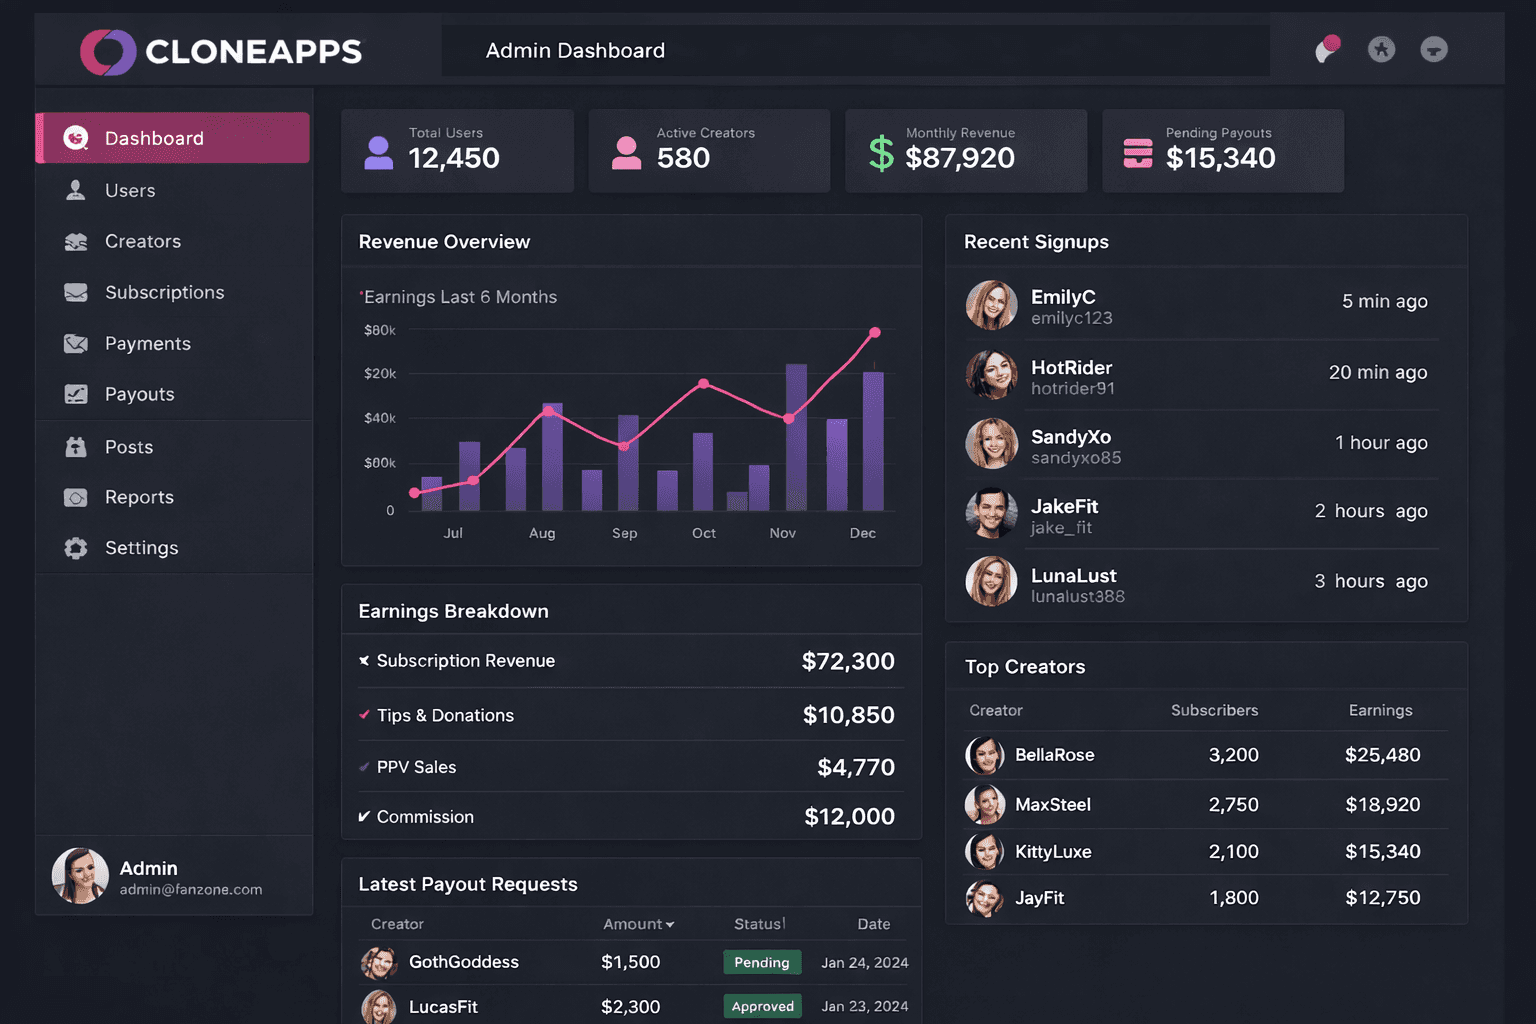Go to Payouts page
This screenshot has width=1536, height=1024.
coord(173,394)
